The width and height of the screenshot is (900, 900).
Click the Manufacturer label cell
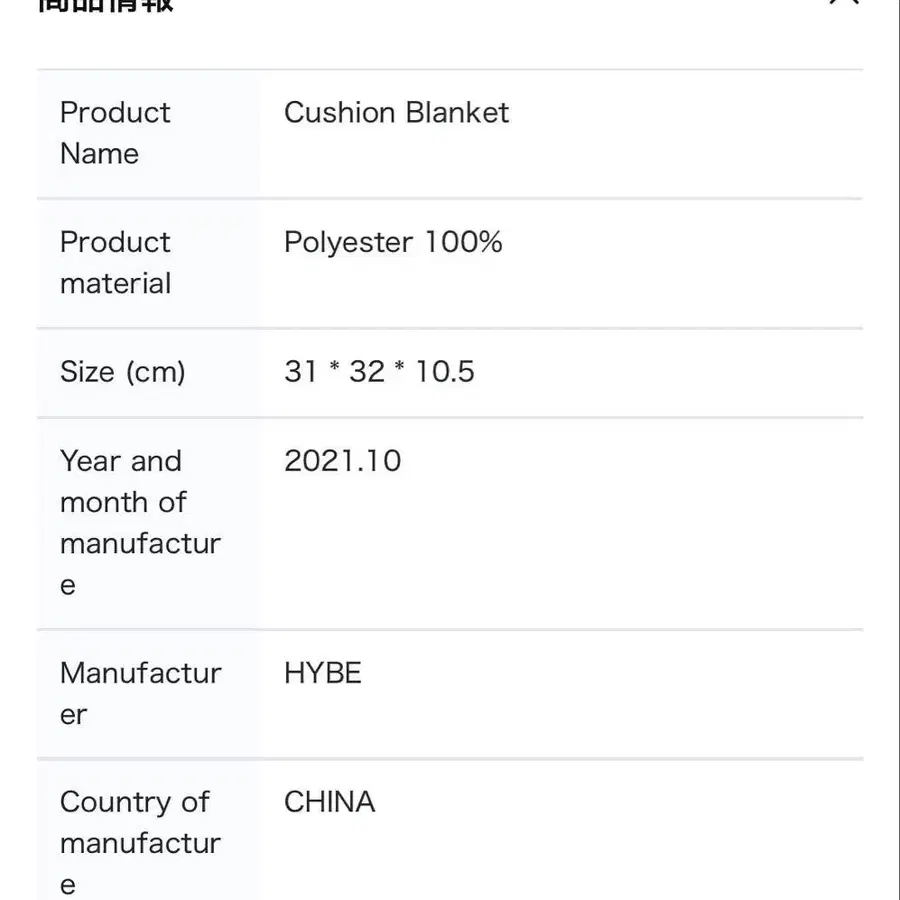point(140,693)
